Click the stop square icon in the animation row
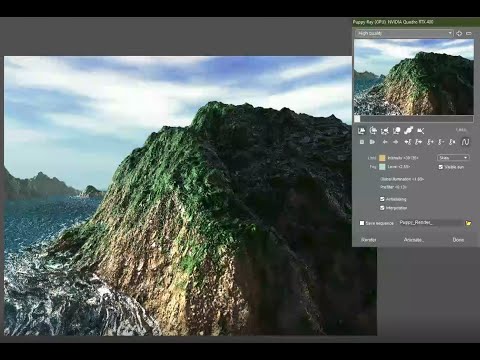The height and width of the screenshot is (360, 480). click(362, 142)
